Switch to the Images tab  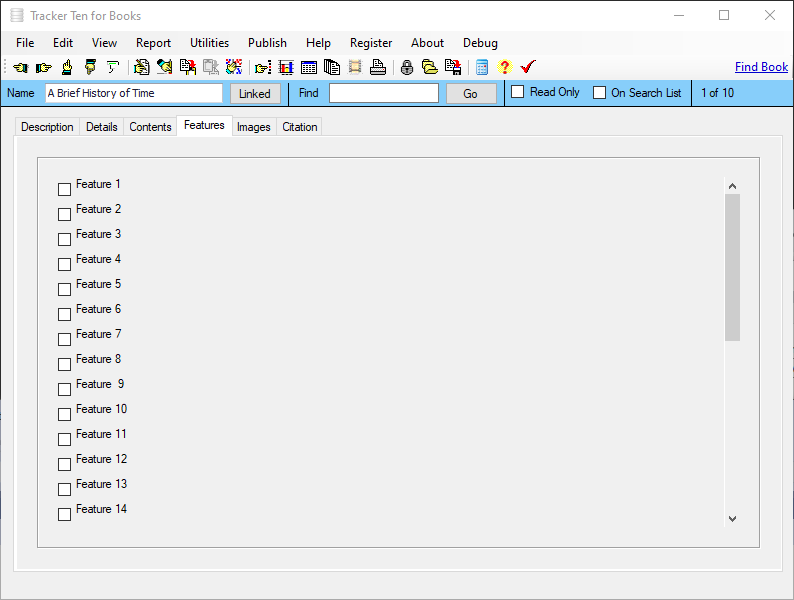pos(254,127)
